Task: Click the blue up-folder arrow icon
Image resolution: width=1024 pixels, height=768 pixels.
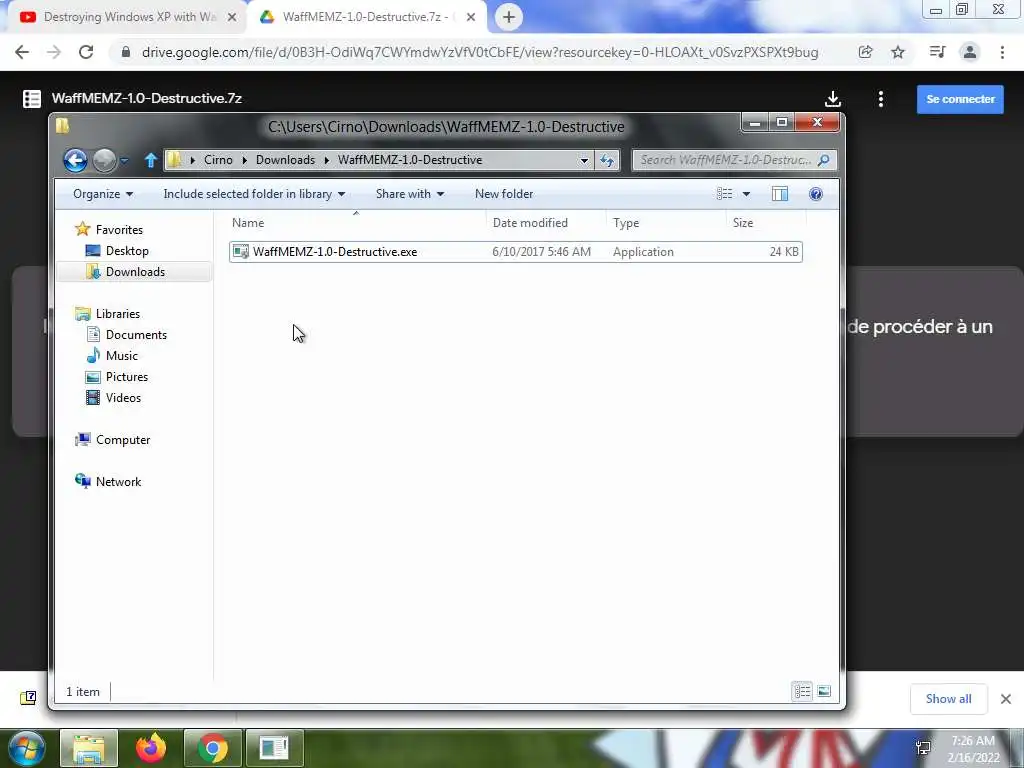Action: click(151, 160)
